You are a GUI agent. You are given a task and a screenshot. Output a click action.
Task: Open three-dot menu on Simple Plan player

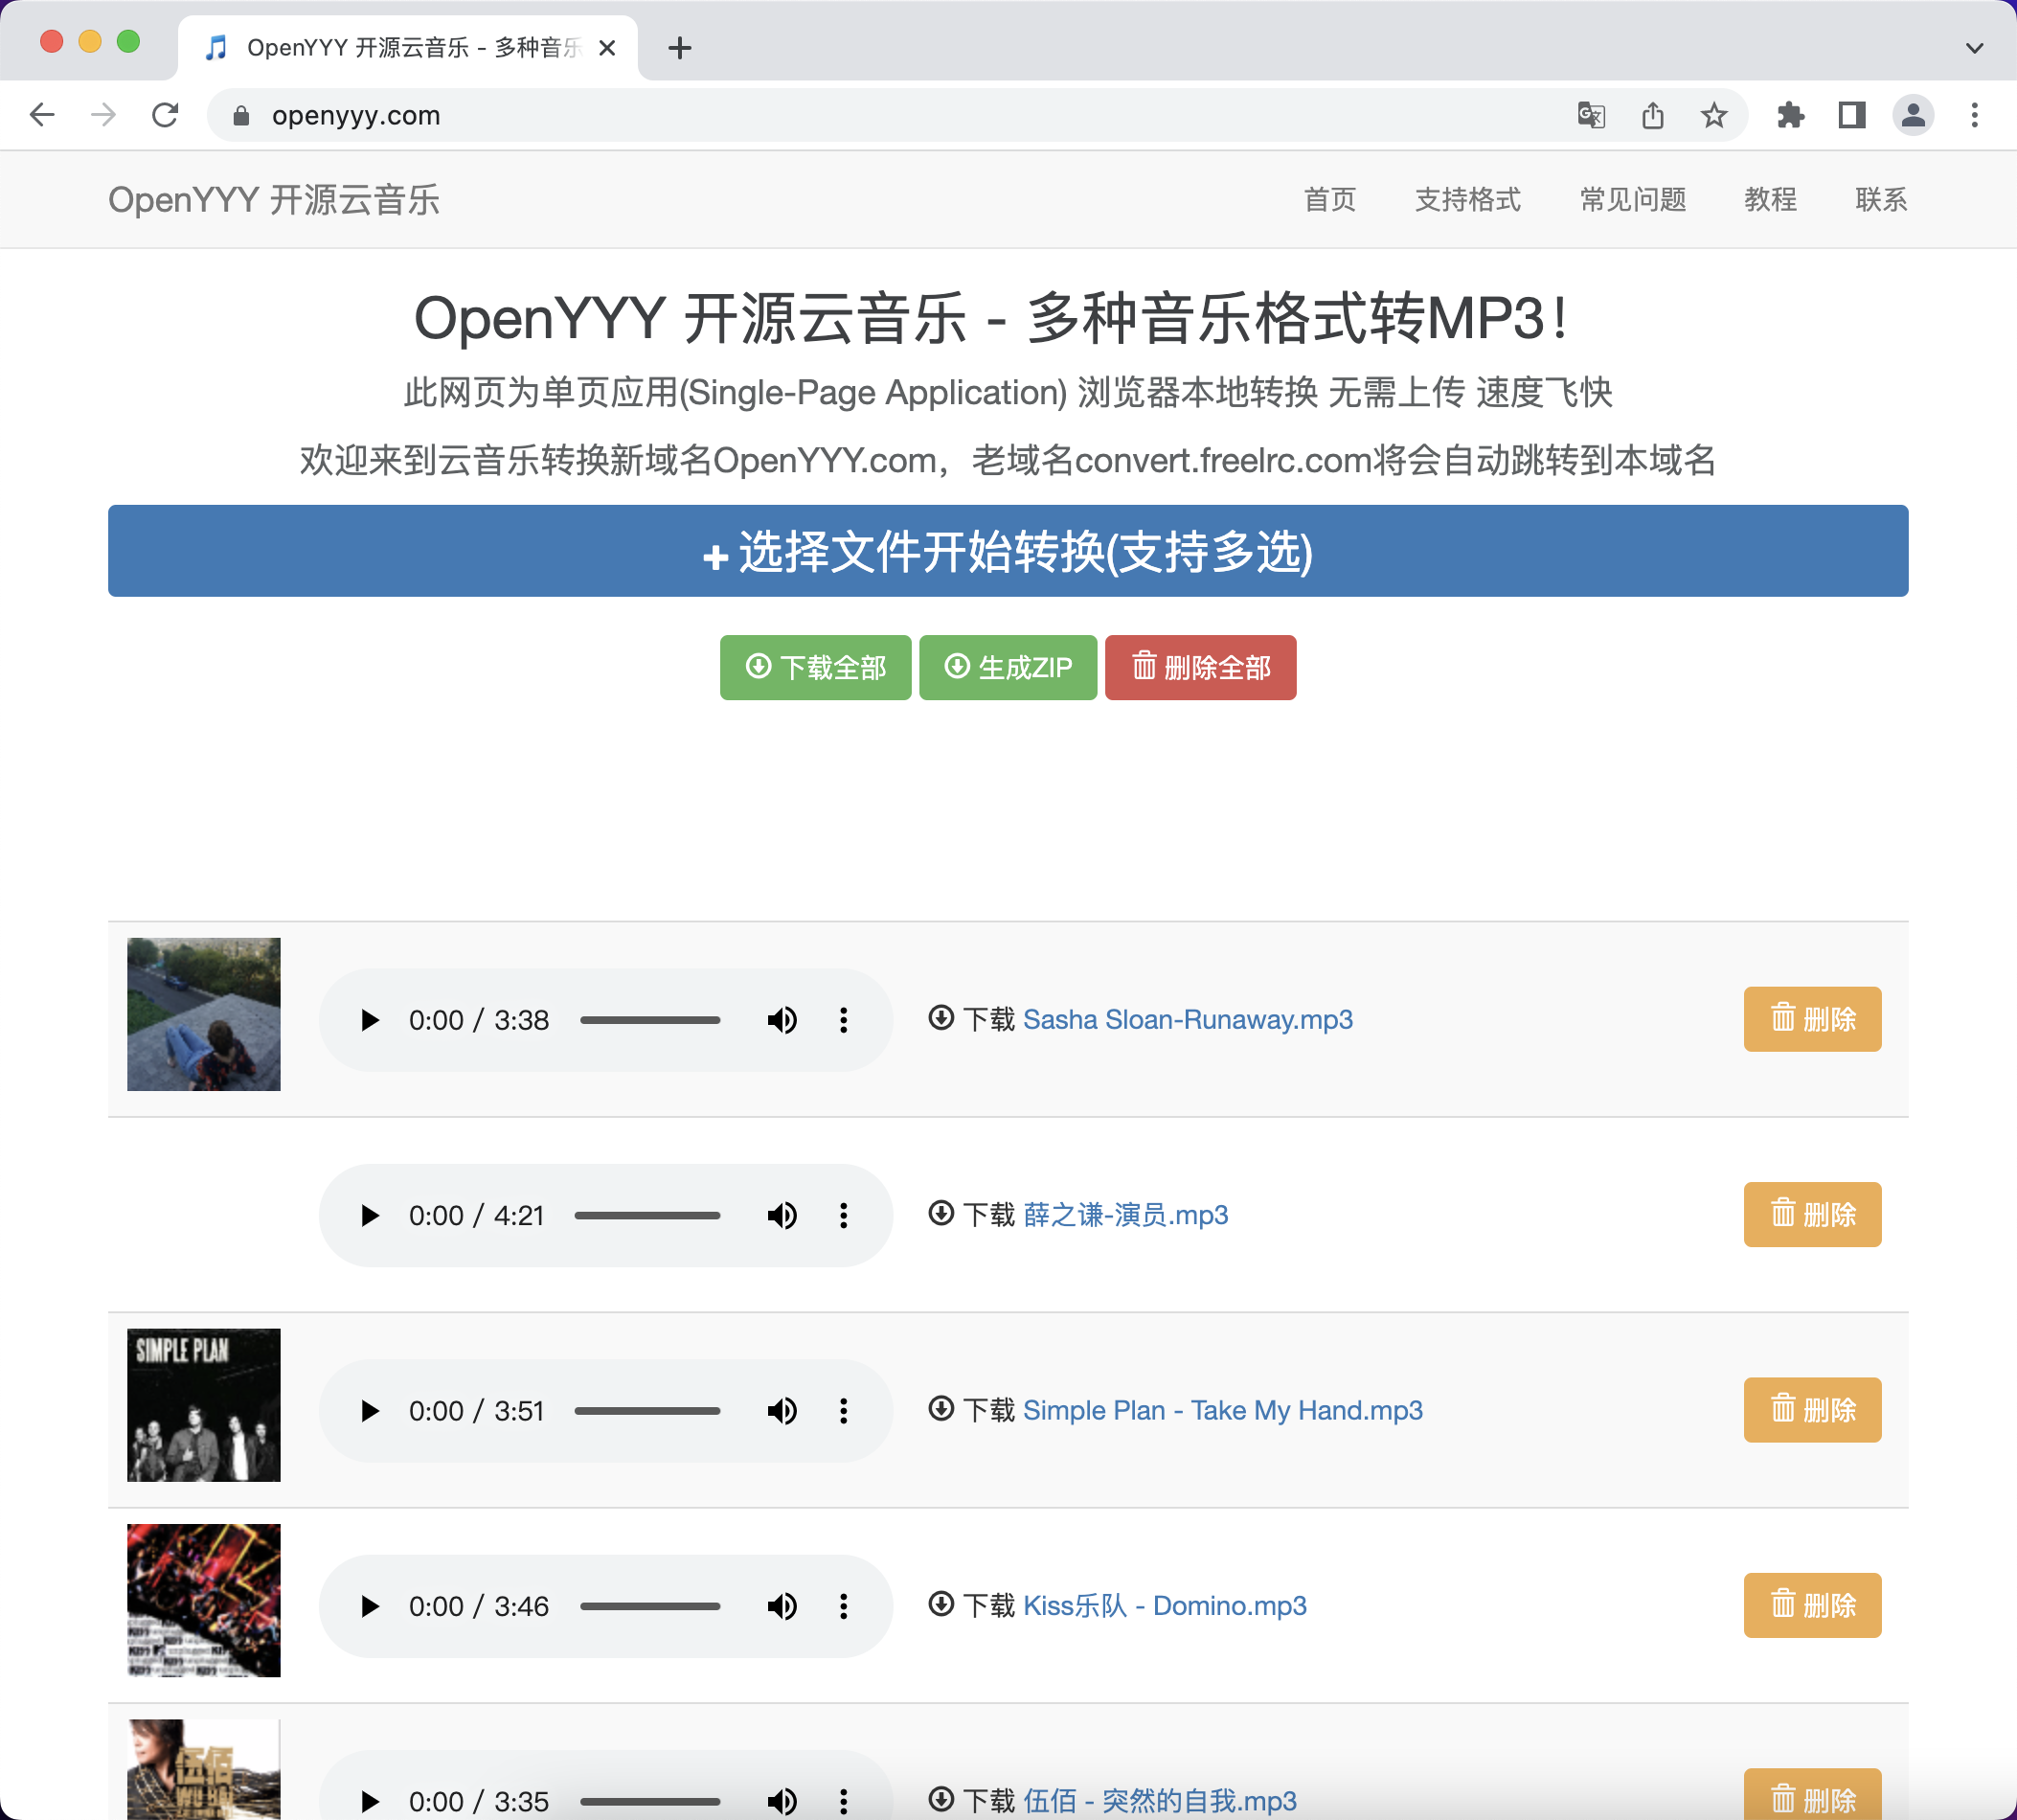844,1411
